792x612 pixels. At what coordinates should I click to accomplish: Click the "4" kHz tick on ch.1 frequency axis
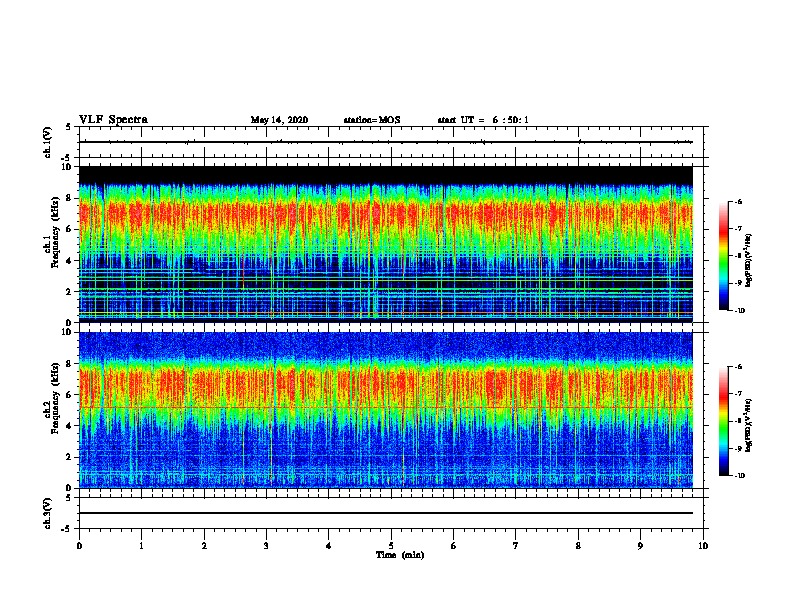coord(69,261)
